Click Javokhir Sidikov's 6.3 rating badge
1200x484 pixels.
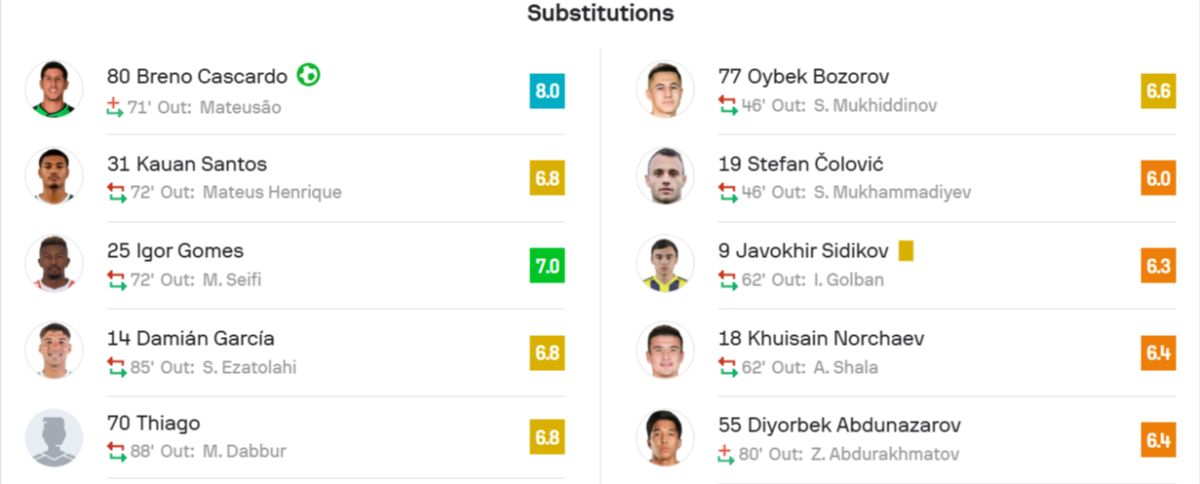tap(1158, 265)
